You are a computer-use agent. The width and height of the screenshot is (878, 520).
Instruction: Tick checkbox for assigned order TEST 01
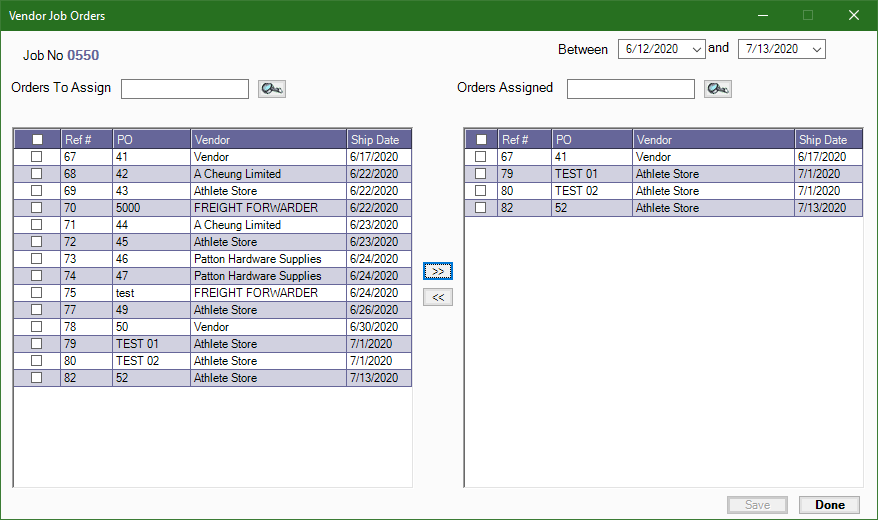(481, 174)
